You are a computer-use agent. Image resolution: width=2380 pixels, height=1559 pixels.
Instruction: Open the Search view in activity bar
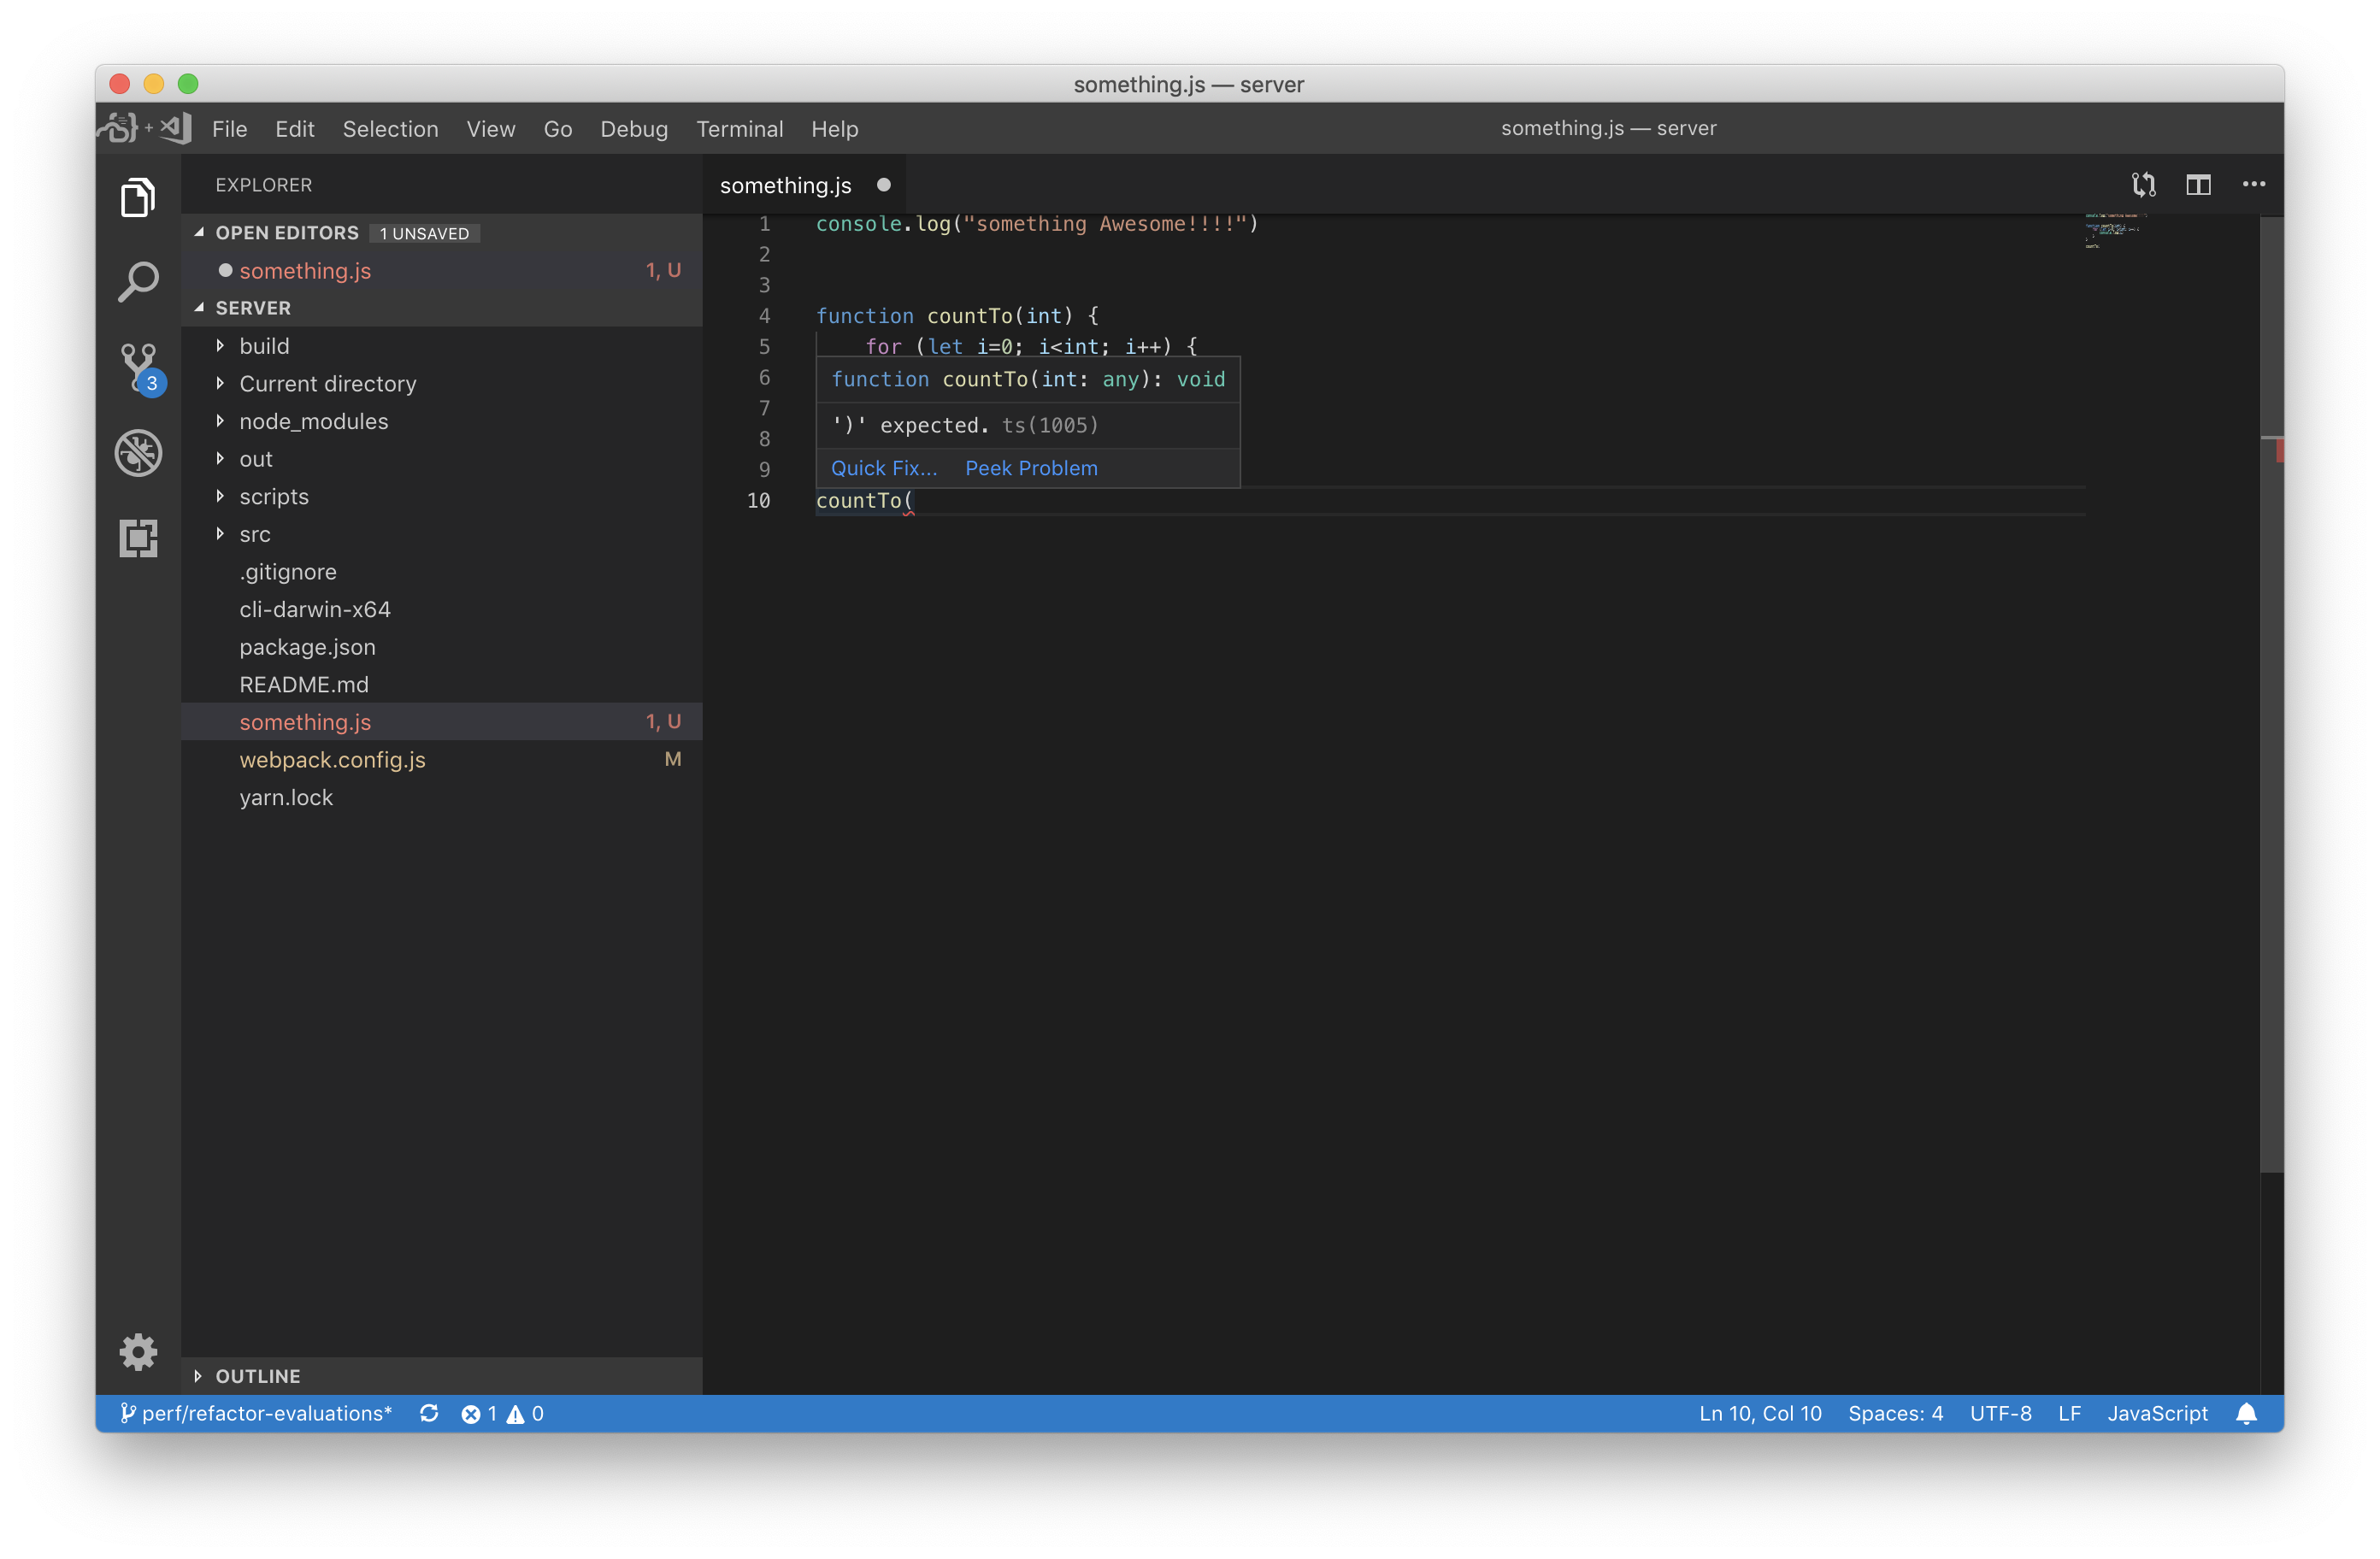138,282
